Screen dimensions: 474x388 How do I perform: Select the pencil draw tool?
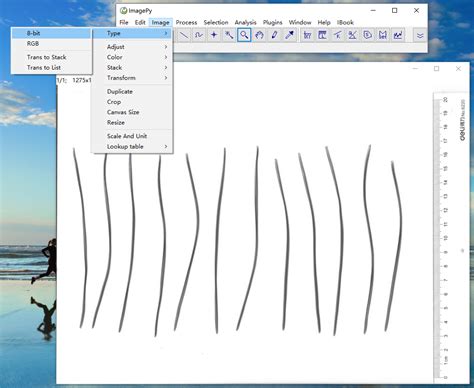pyautogui.click(x=275, y=35)
